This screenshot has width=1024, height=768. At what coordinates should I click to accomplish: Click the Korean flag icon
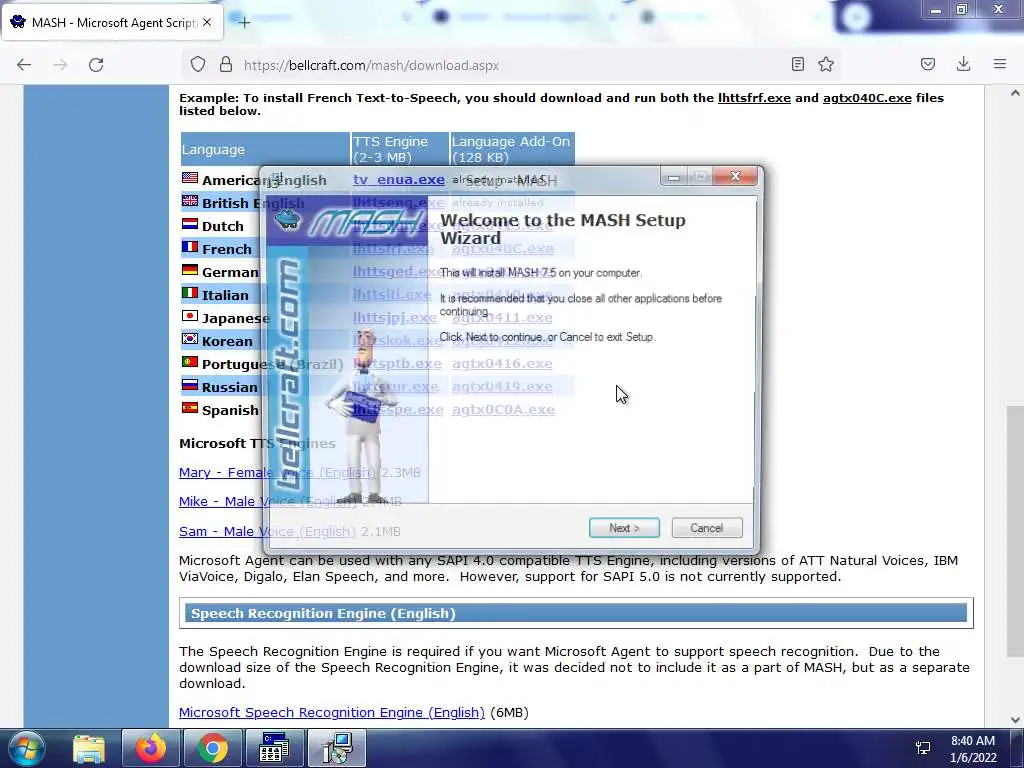tap(190, 339)
